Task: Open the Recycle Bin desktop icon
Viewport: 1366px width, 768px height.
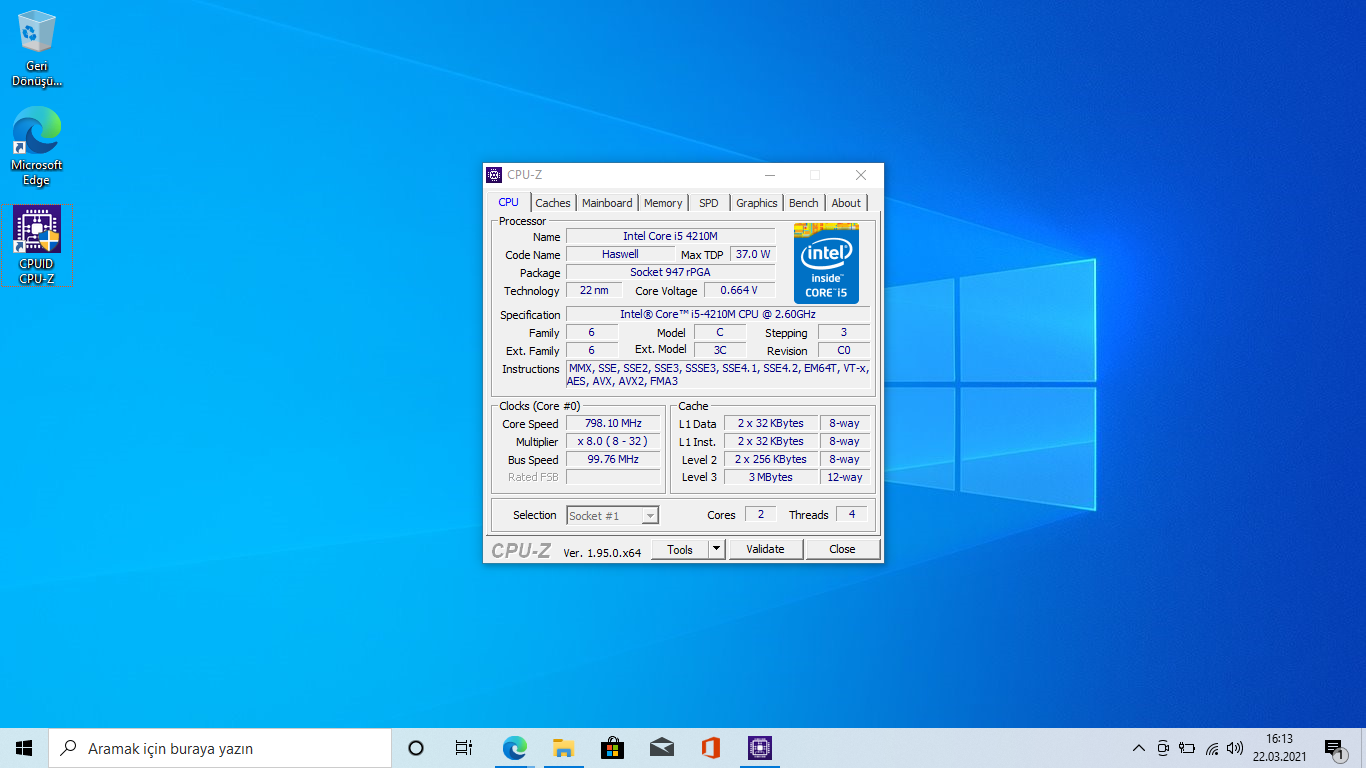Action: tap(37, 49)
